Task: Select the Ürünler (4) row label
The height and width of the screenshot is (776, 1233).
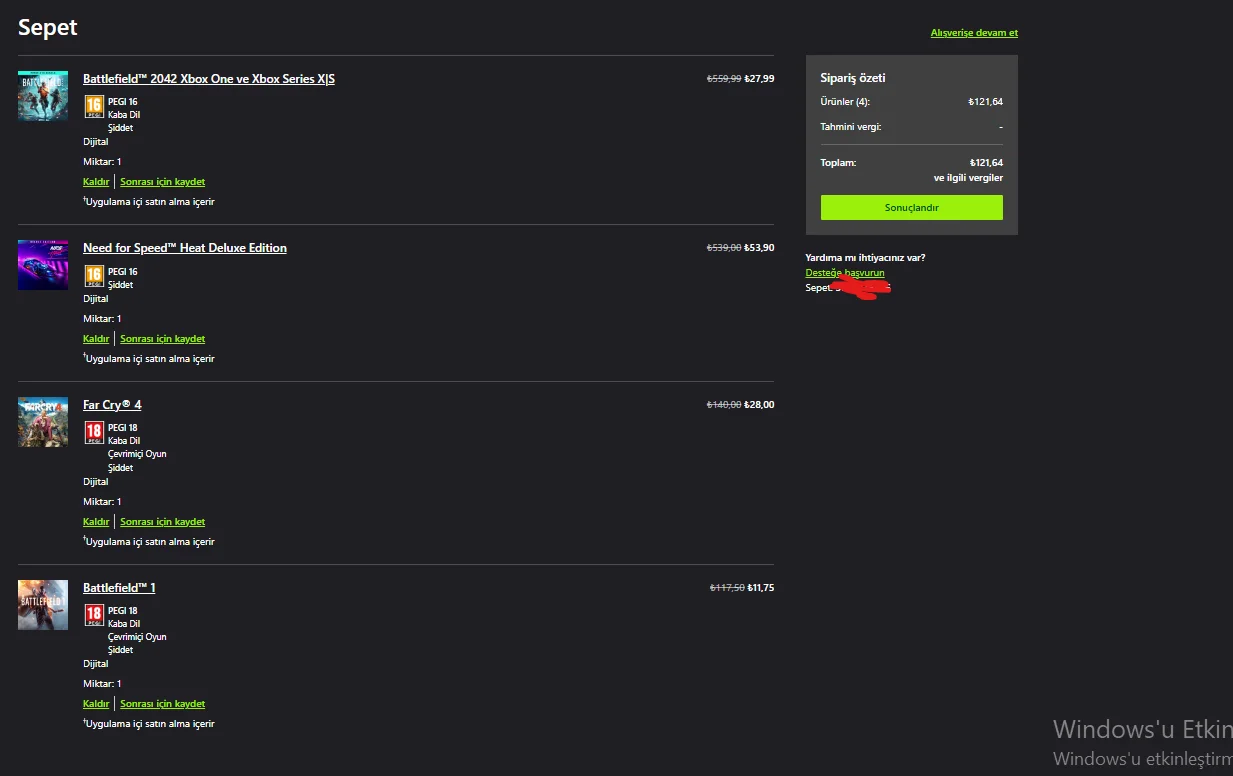Action: pos(845,102)
